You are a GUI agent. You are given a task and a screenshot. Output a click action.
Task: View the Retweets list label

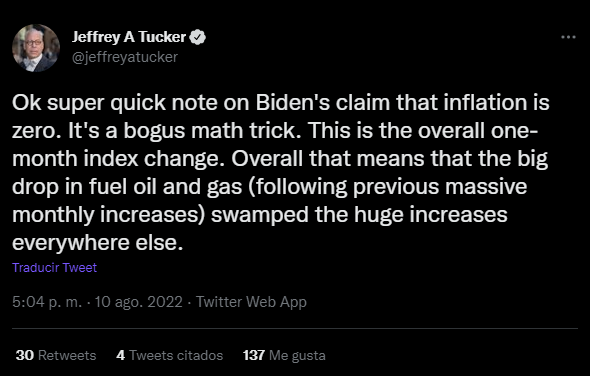[67, 355]
